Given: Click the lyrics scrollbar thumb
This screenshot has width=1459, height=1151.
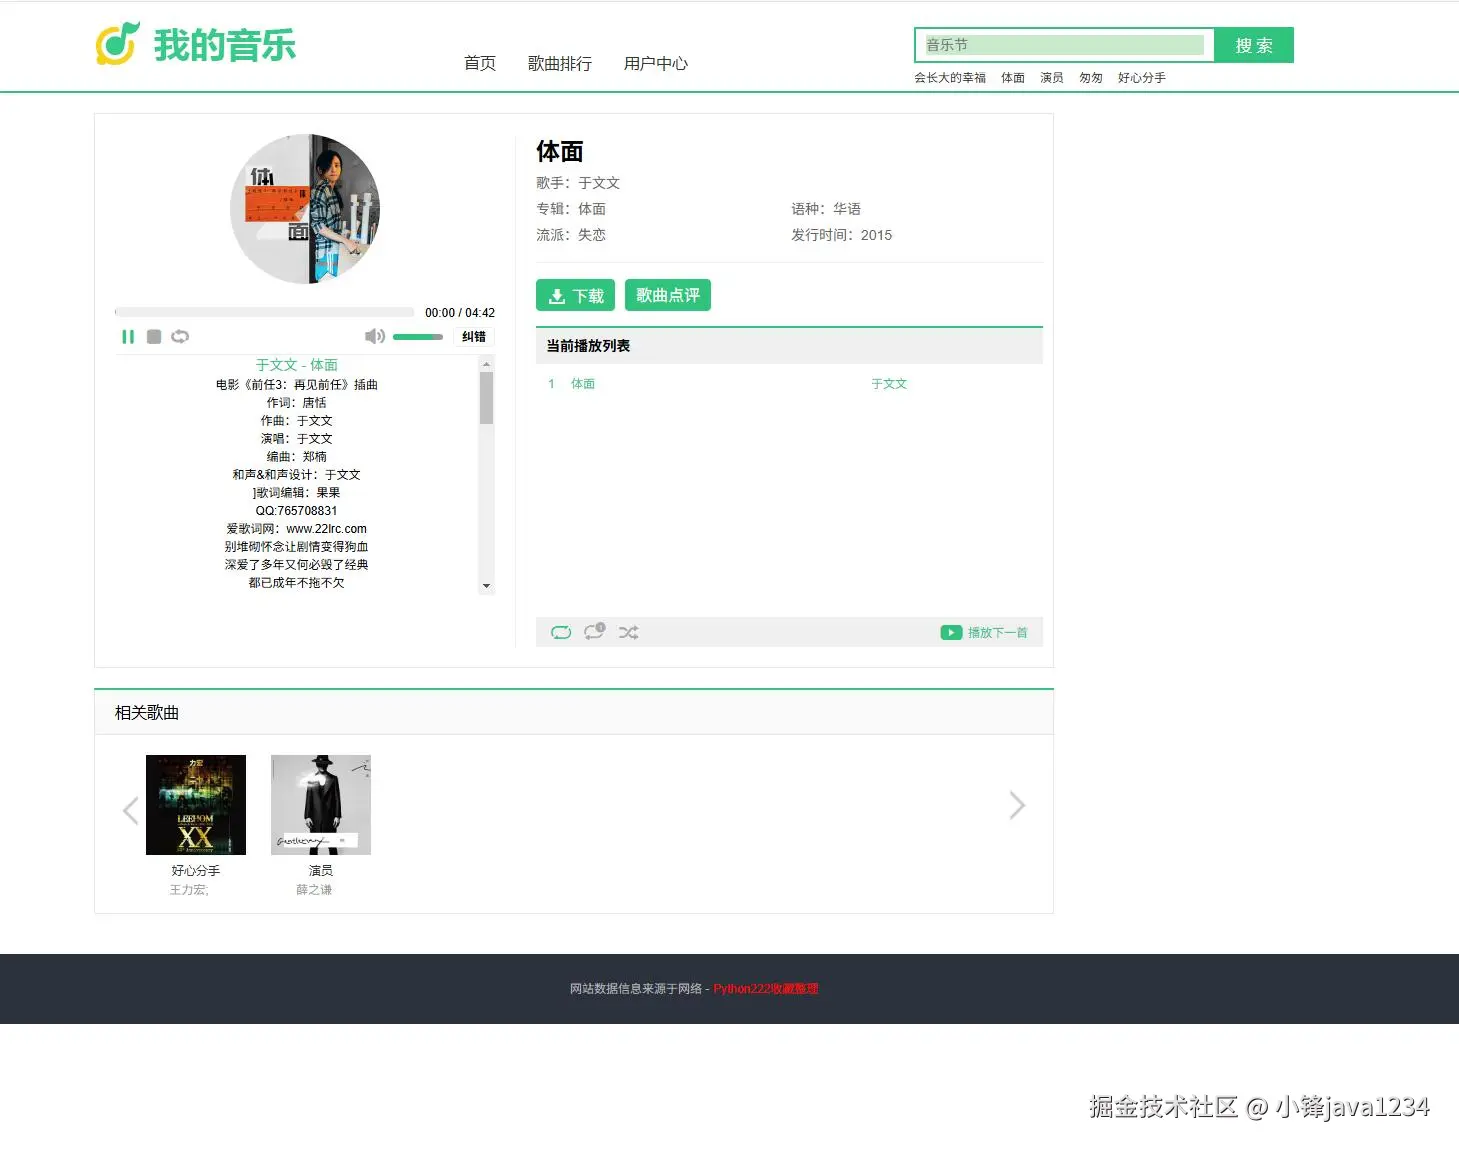Looking at the screenshot, I should 487,398.
